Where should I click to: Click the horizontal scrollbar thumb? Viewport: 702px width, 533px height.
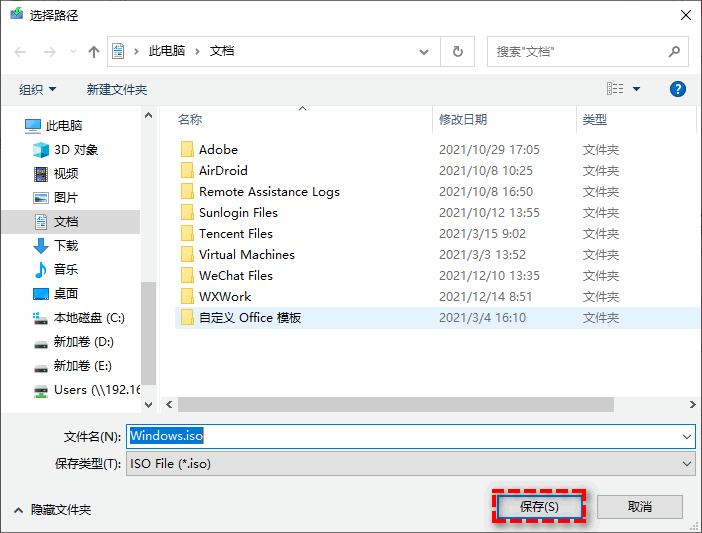coord(396,405)
